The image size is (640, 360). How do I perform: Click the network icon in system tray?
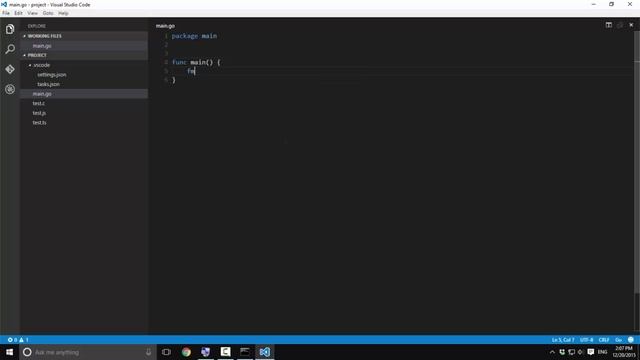coord(571,352)
